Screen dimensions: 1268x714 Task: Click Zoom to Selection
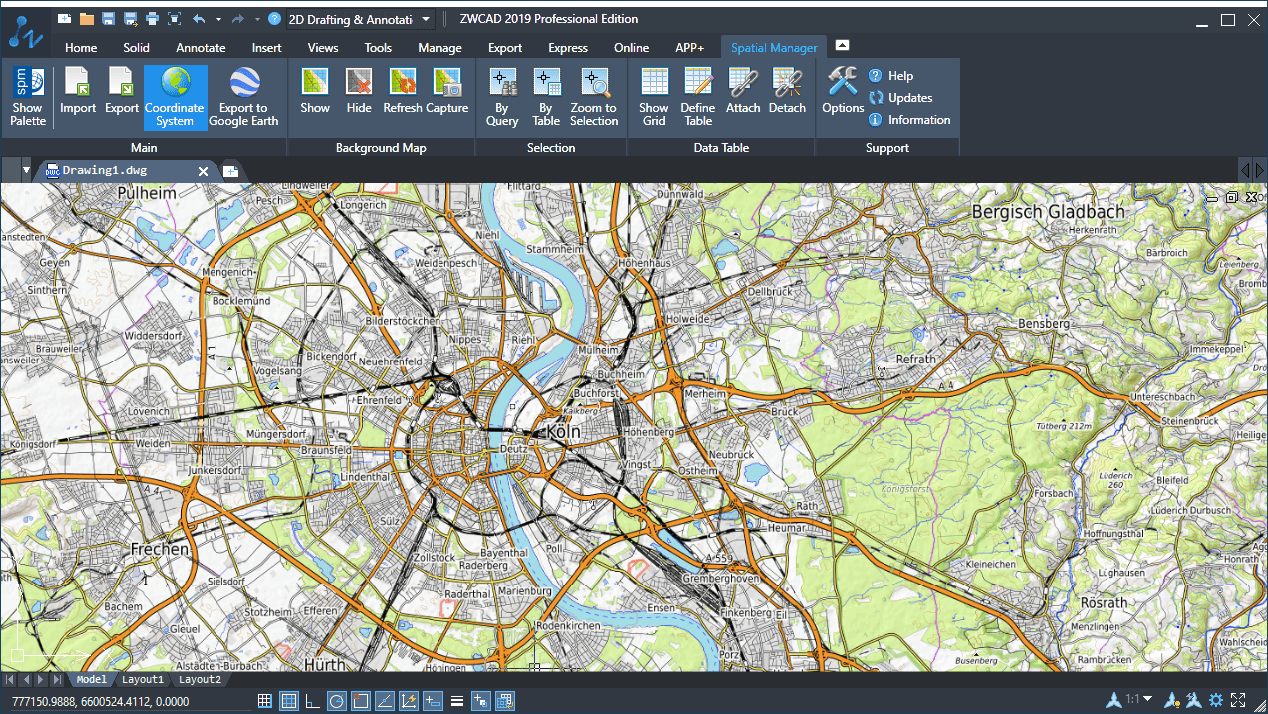coord(594,98)
